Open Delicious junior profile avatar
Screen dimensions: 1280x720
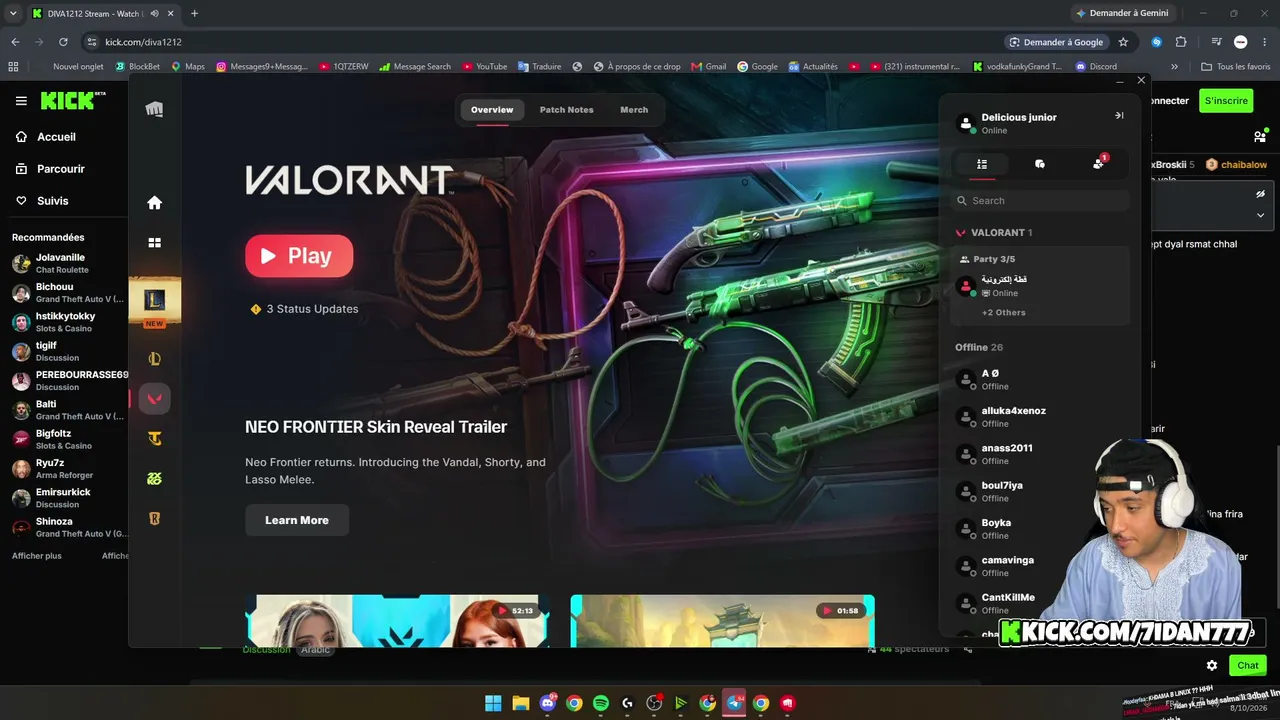click(x=966, y=123)
